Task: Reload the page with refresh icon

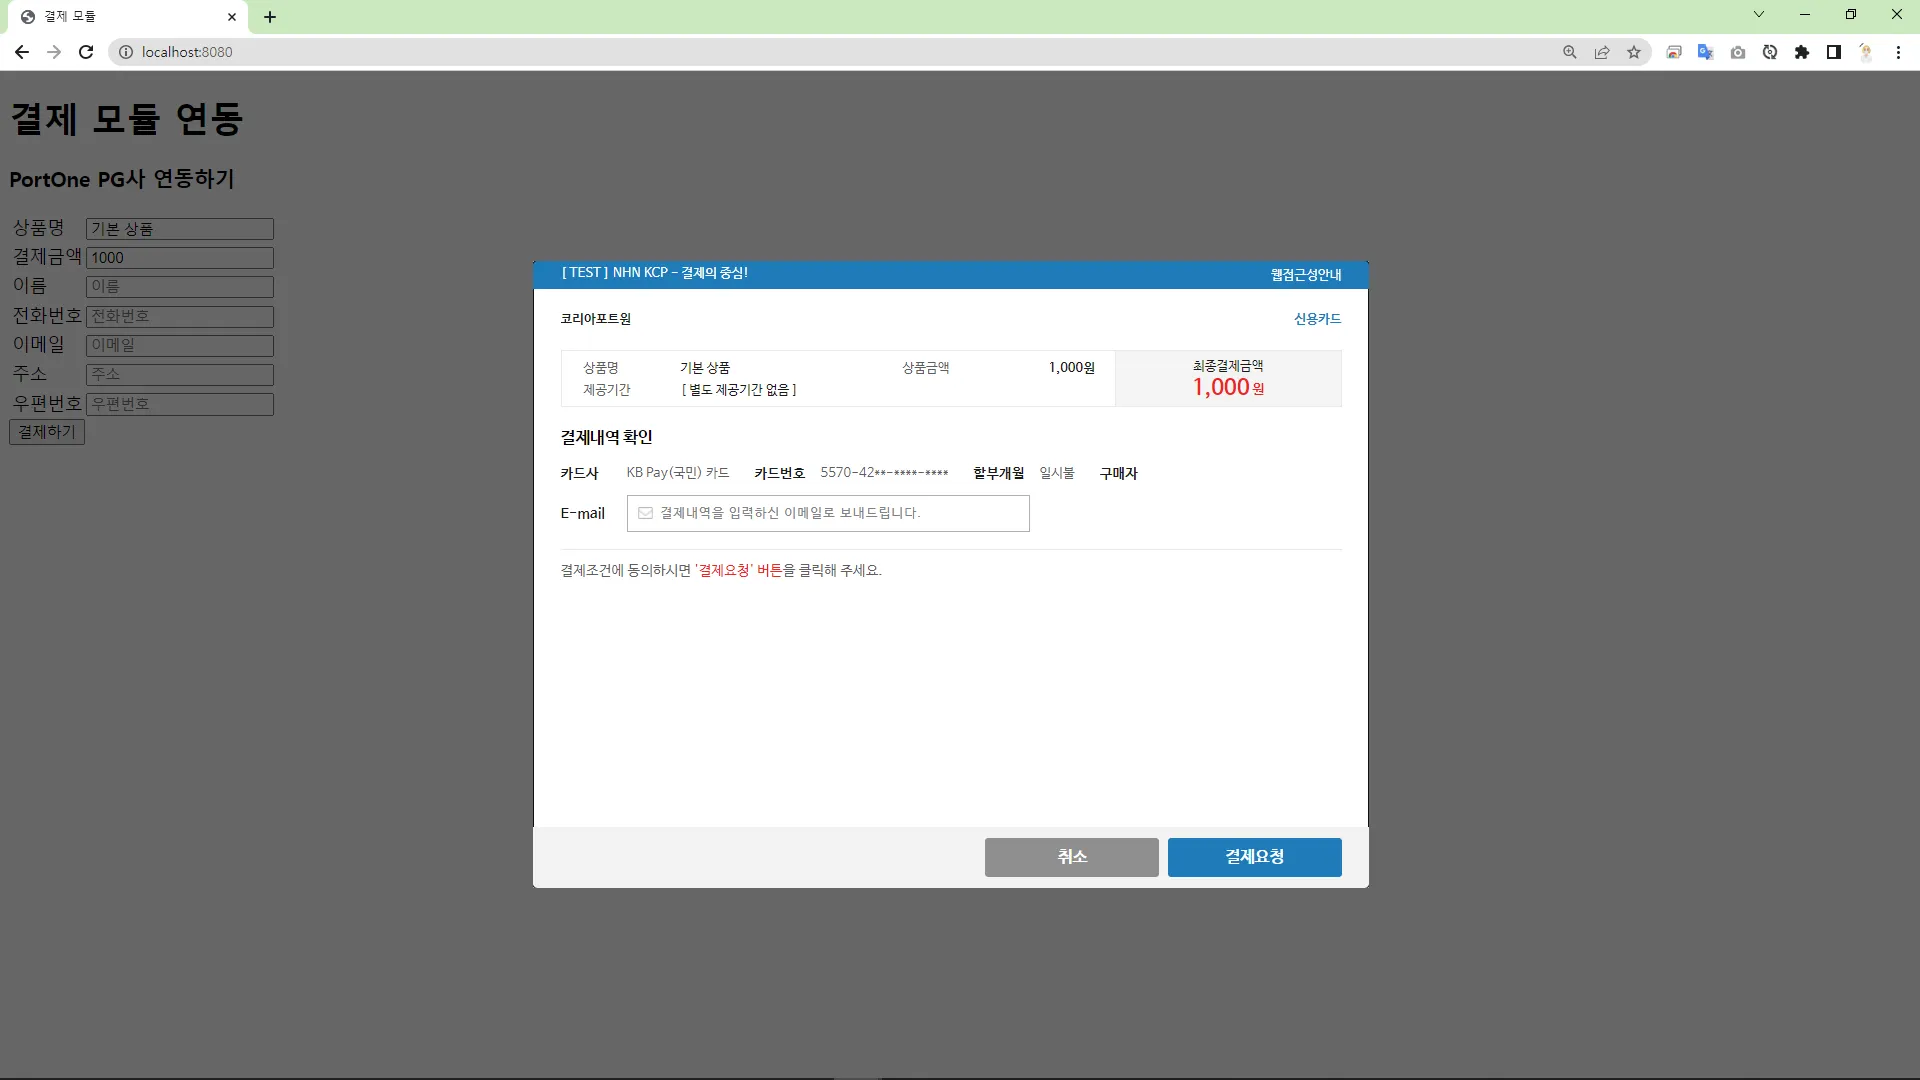Action: click(86, 52)
